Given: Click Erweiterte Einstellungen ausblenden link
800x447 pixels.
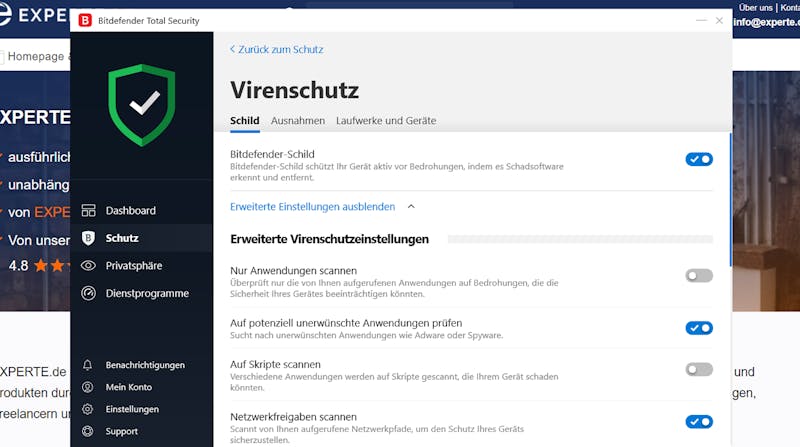Looking at the screenshot, I should [x=313, y=207].
